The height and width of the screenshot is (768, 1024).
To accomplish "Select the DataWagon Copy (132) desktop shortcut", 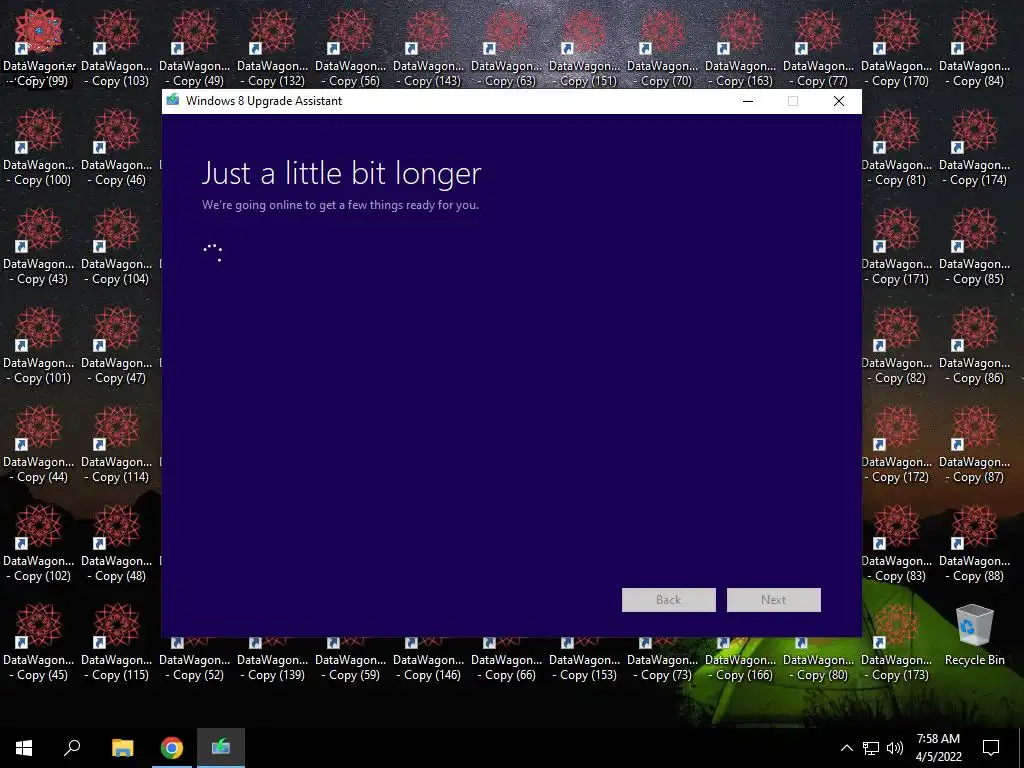I will [x=272, y=49].
